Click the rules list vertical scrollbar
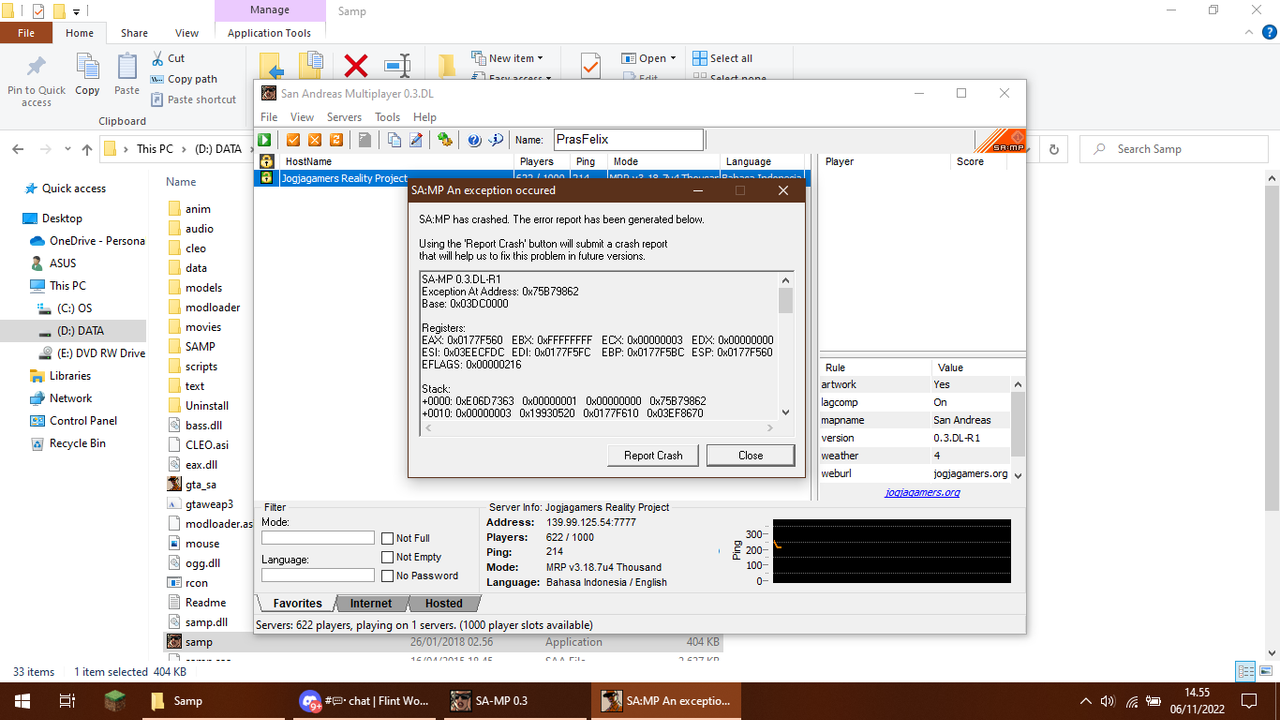 click(x=1018, y=430)
